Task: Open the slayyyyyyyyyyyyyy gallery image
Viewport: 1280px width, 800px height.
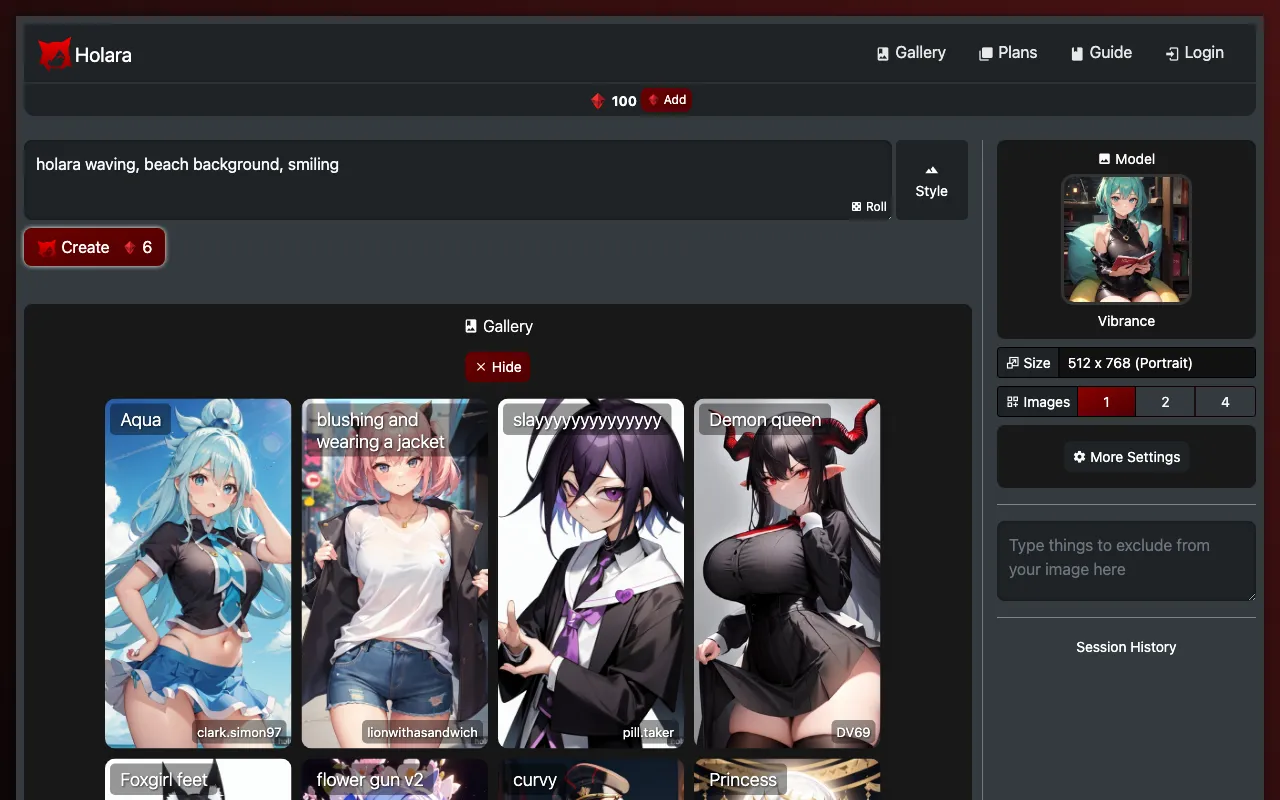Action: [591, 573]
